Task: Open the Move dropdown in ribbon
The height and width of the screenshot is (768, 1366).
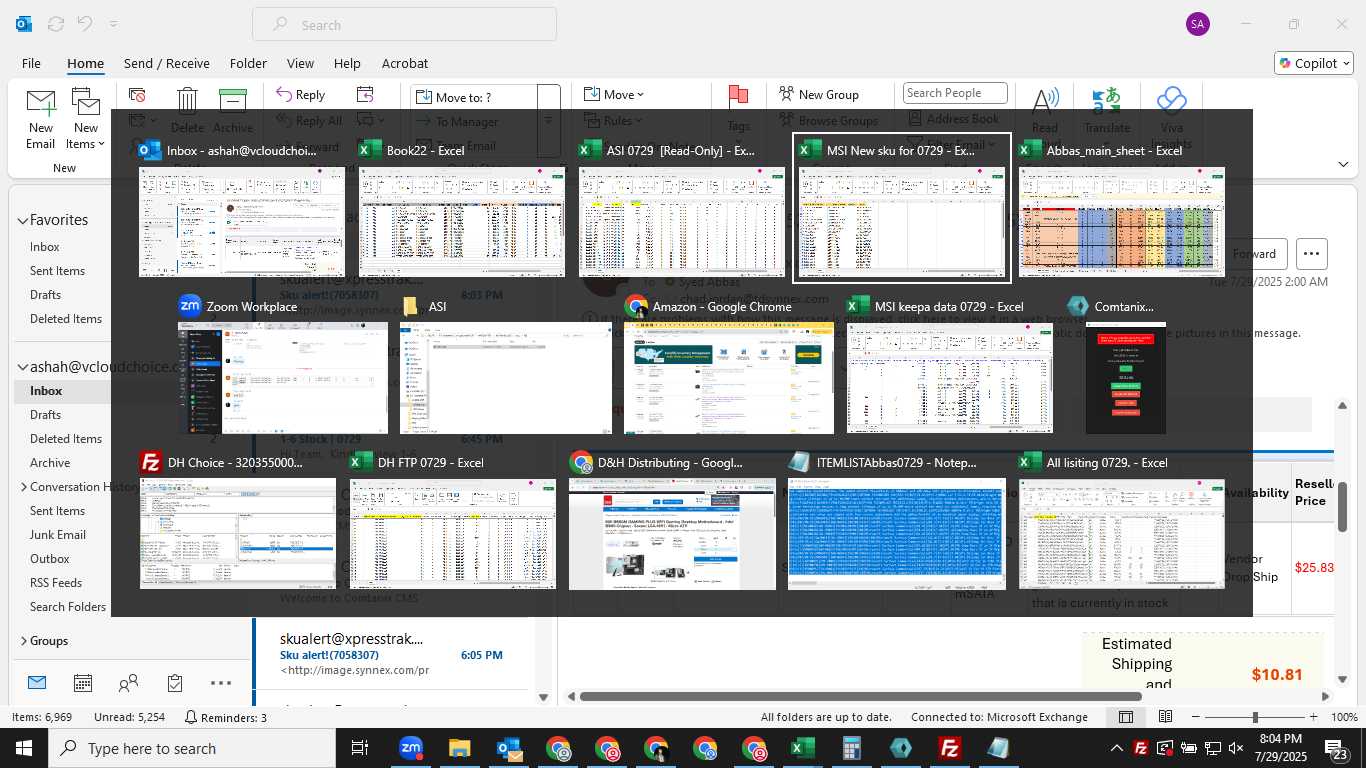Action: [x=614, y=94]
